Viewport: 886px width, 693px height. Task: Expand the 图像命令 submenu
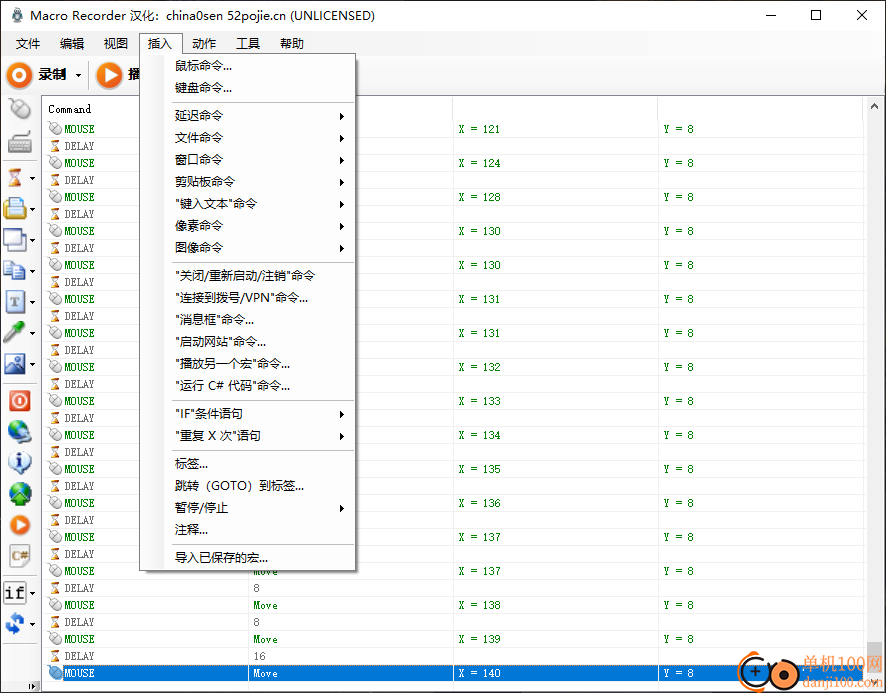pos(247,248)
